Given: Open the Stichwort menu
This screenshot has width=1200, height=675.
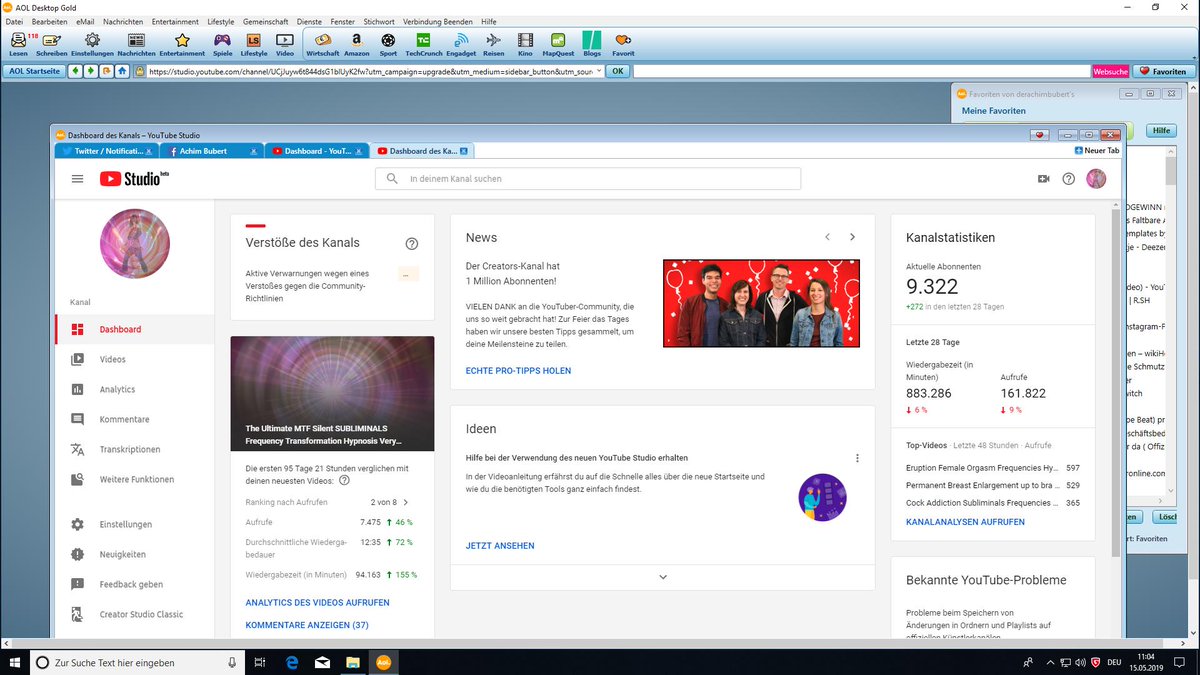Looking at the screenshot, I should [x=379, y=21].
